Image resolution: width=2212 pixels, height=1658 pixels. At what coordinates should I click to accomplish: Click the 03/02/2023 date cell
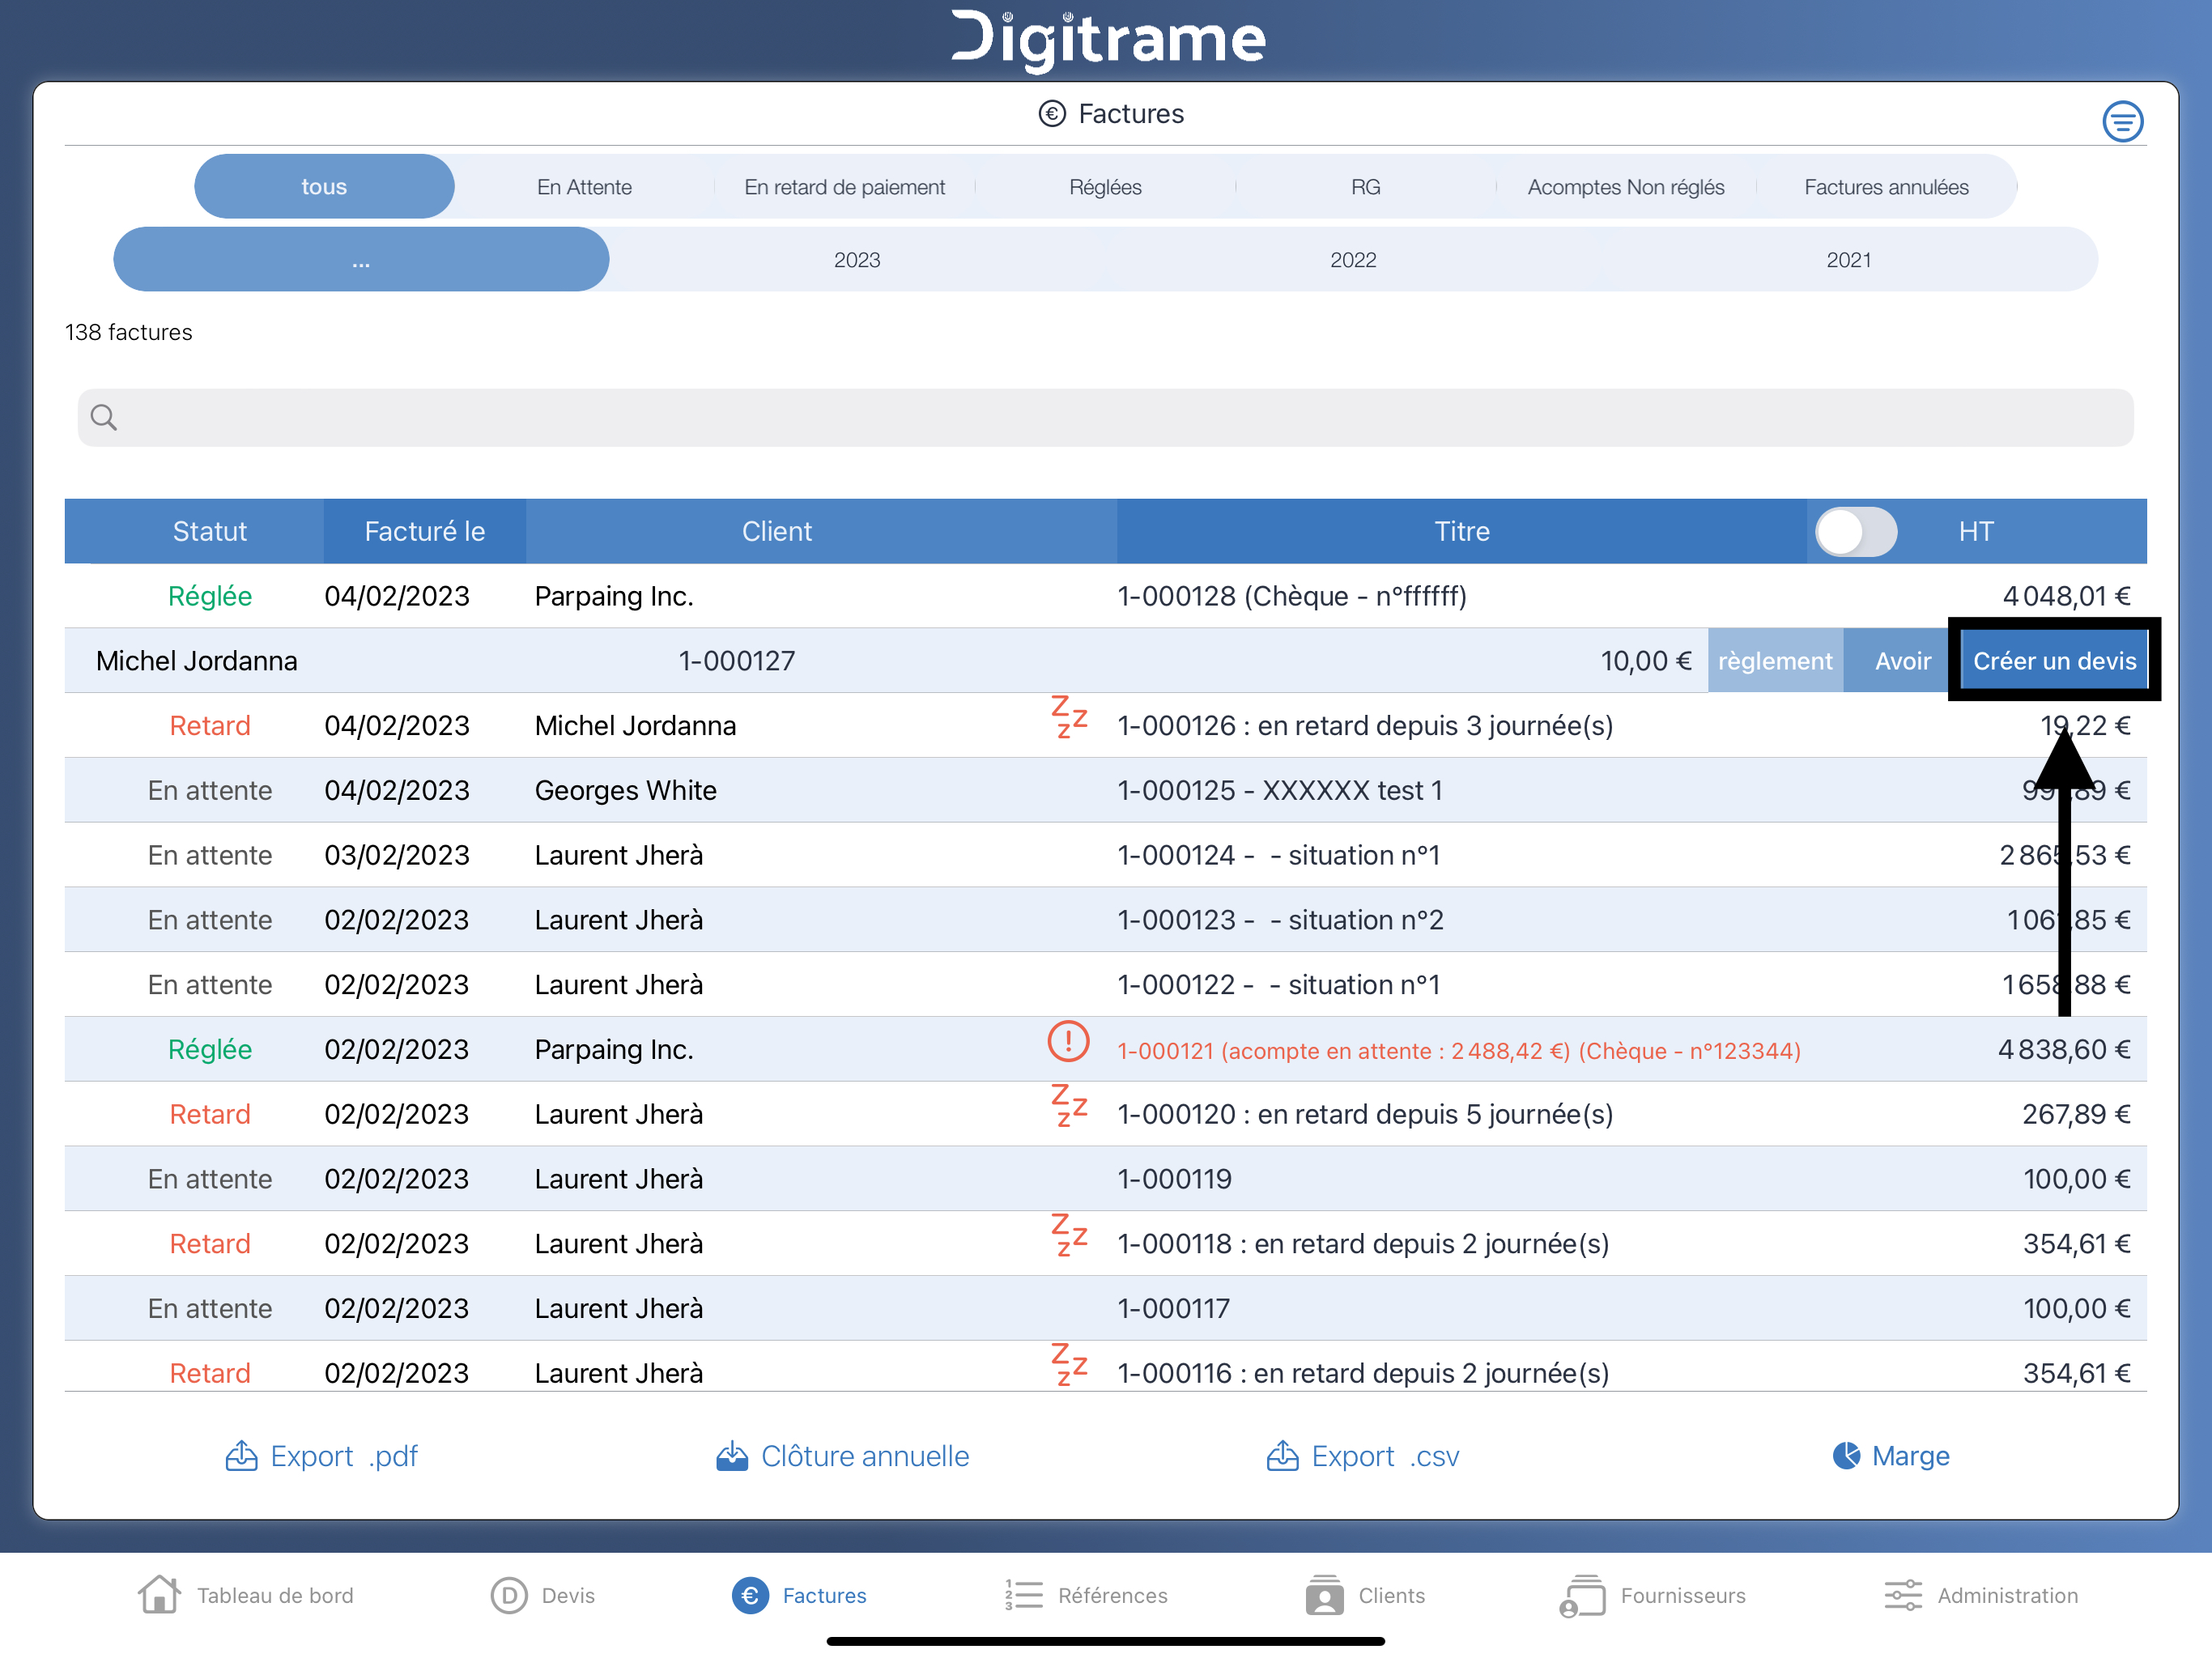coord(396,855)
